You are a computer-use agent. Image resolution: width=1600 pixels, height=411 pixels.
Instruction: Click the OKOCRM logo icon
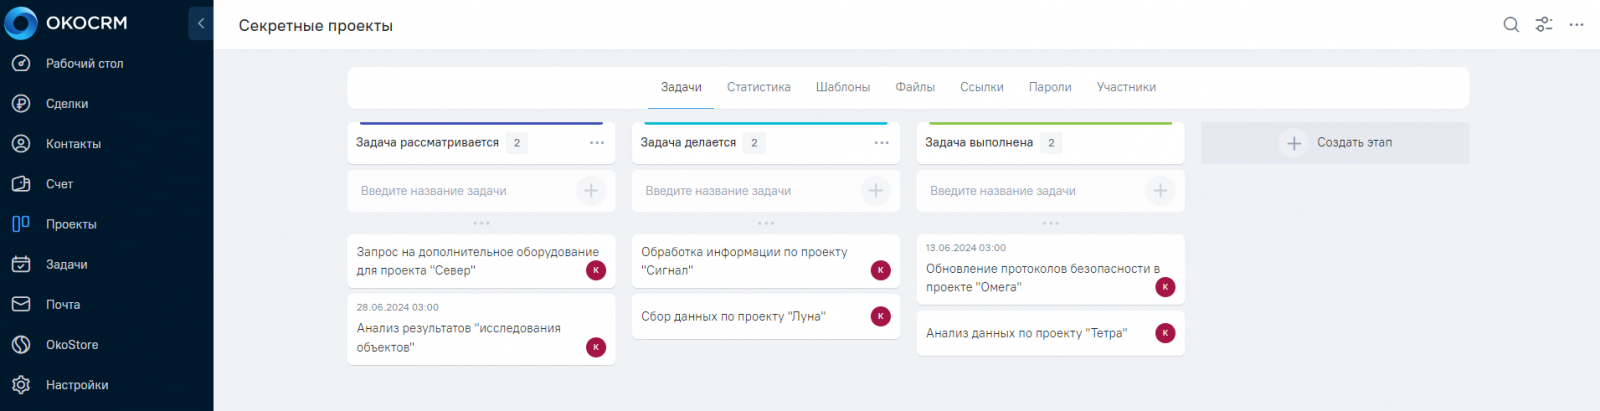click(21, 23)
